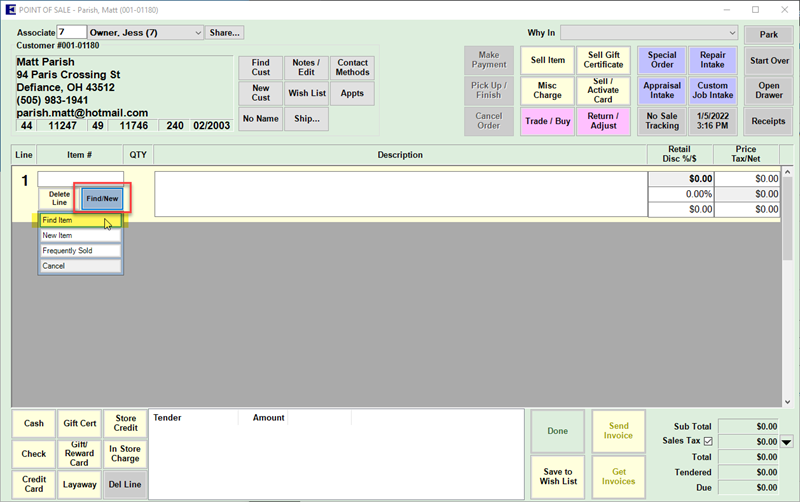Click the Layaway tender button
800x502 pixels.
tap(79, 483)
